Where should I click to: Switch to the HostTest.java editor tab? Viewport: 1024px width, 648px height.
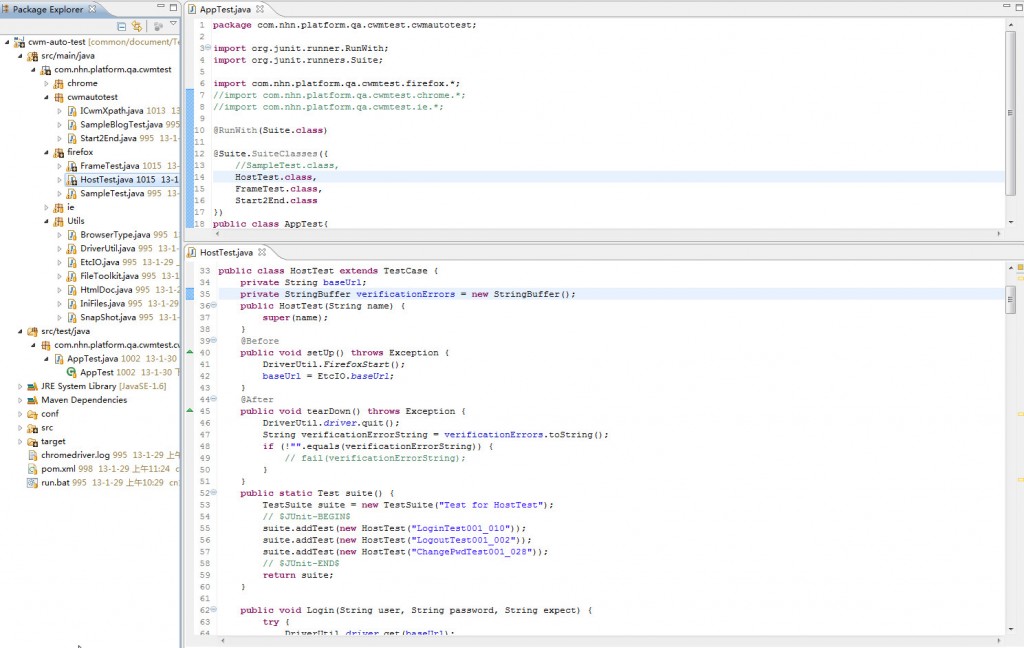[x=226, y=252]
